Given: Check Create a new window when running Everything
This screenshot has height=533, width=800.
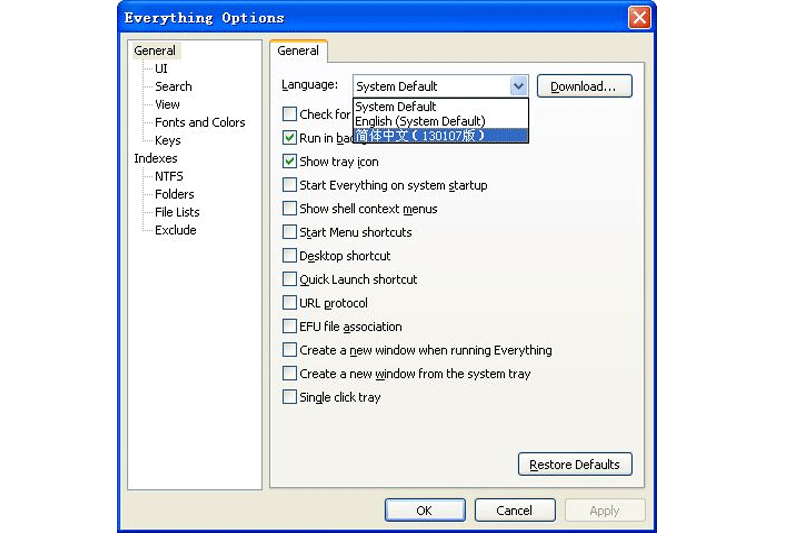Looking at the screenshot, I should [x=289, y=349].
